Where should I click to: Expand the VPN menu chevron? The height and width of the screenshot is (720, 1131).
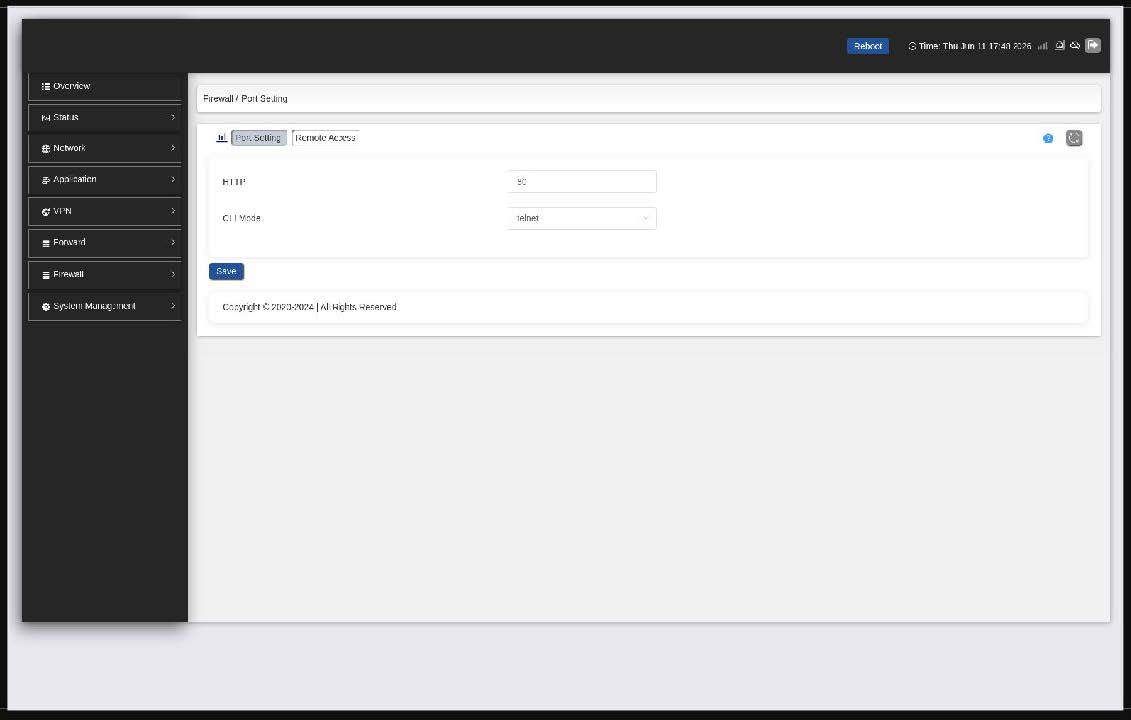[x=173, y=211]
